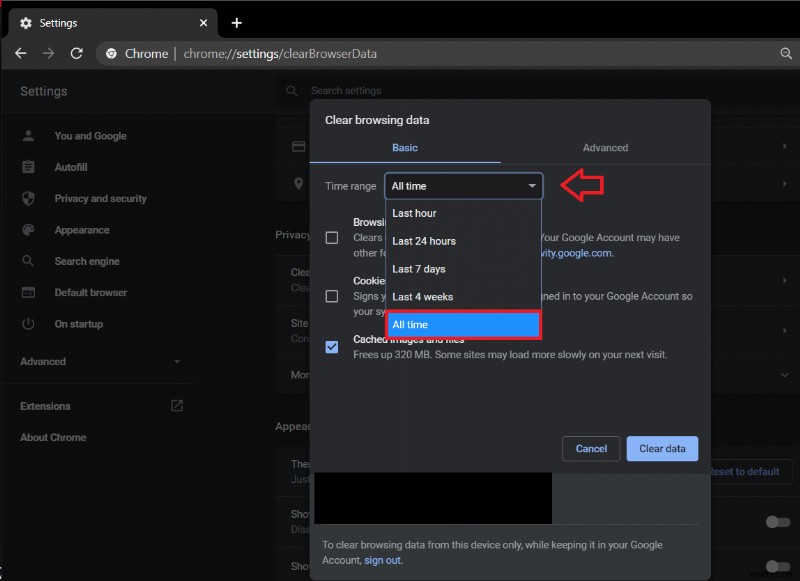This screenshot has height=581, width=800.
Task: Reload the page with the refresh icon
Action: coord(76,53)
